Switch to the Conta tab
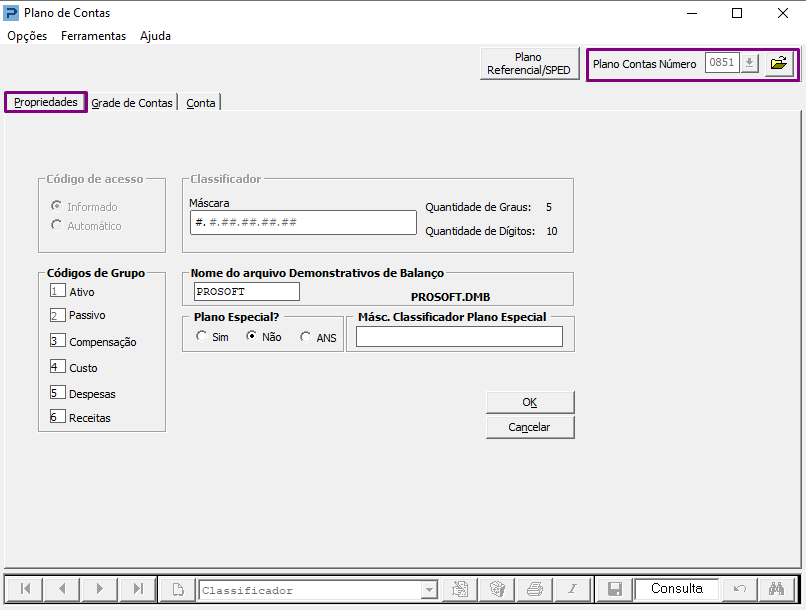The image size is (806, 610). (x=200, y=103)
